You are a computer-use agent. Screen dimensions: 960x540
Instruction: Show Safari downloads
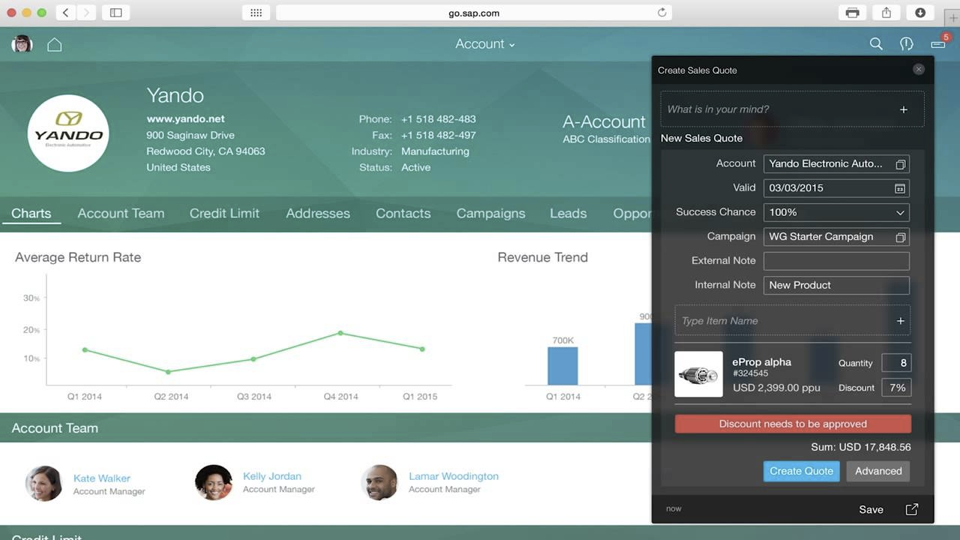(x=920, y=12)
